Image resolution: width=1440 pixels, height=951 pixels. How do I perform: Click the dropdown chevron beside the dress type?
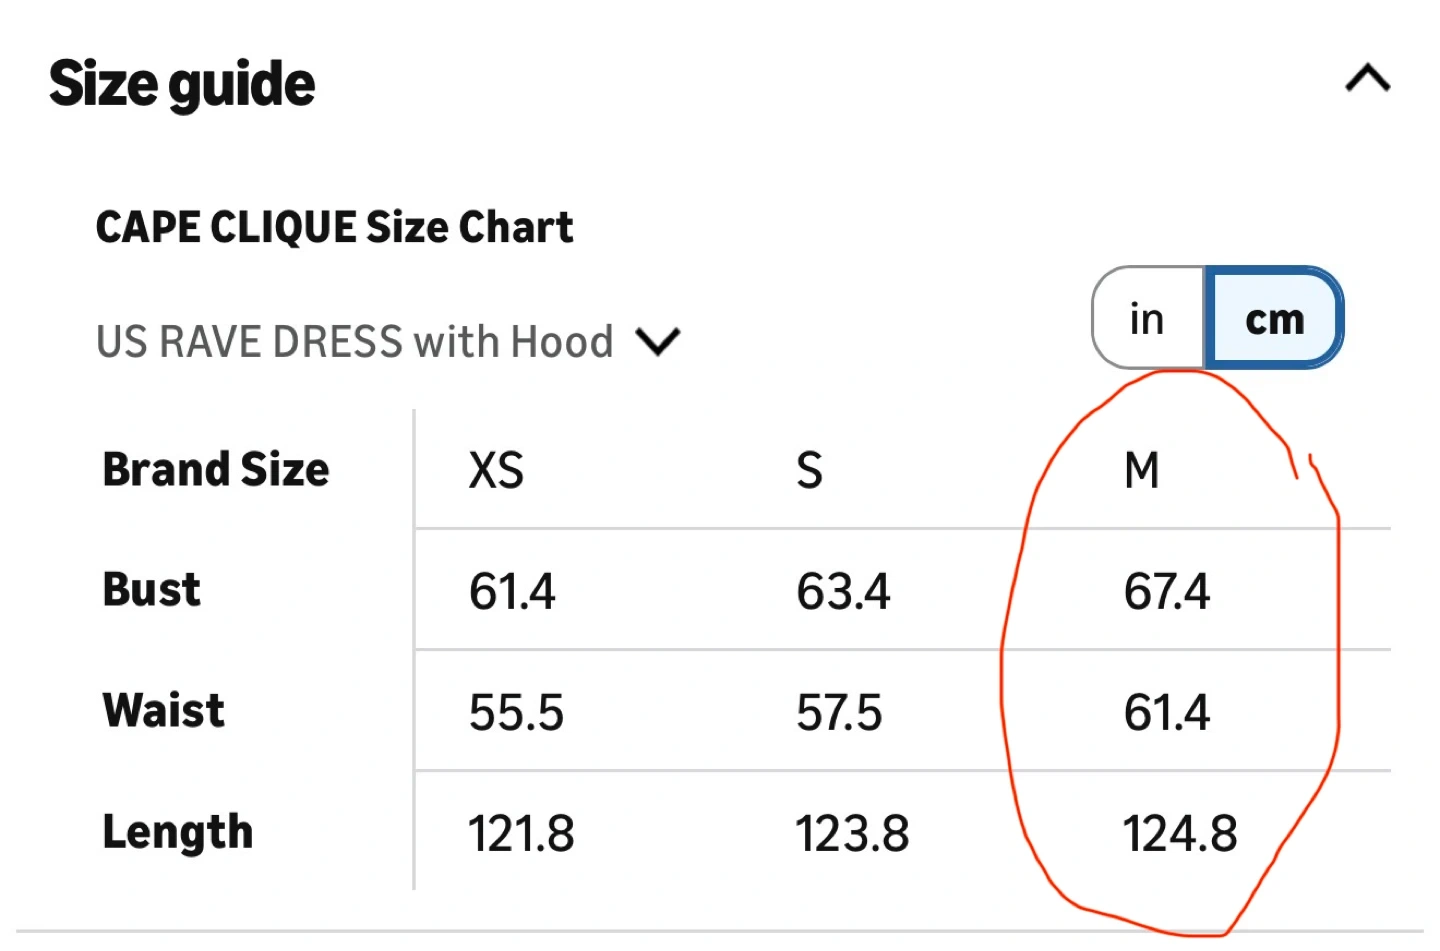tap(658, 342)
